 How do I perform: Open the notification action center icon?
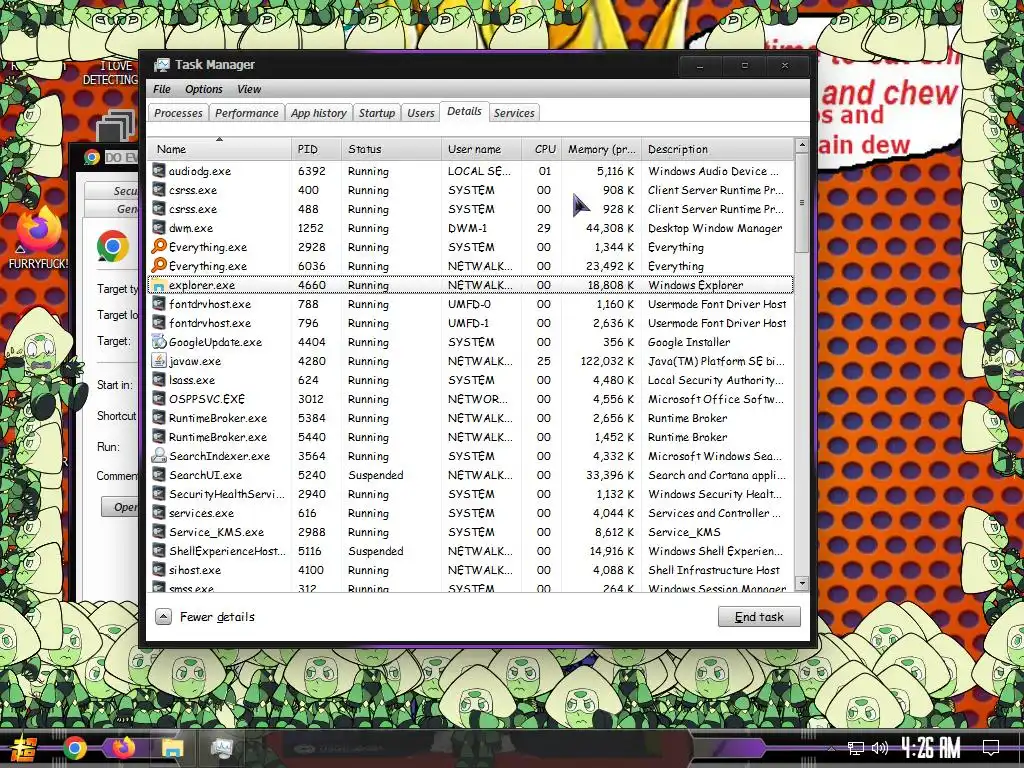point(991,748)
